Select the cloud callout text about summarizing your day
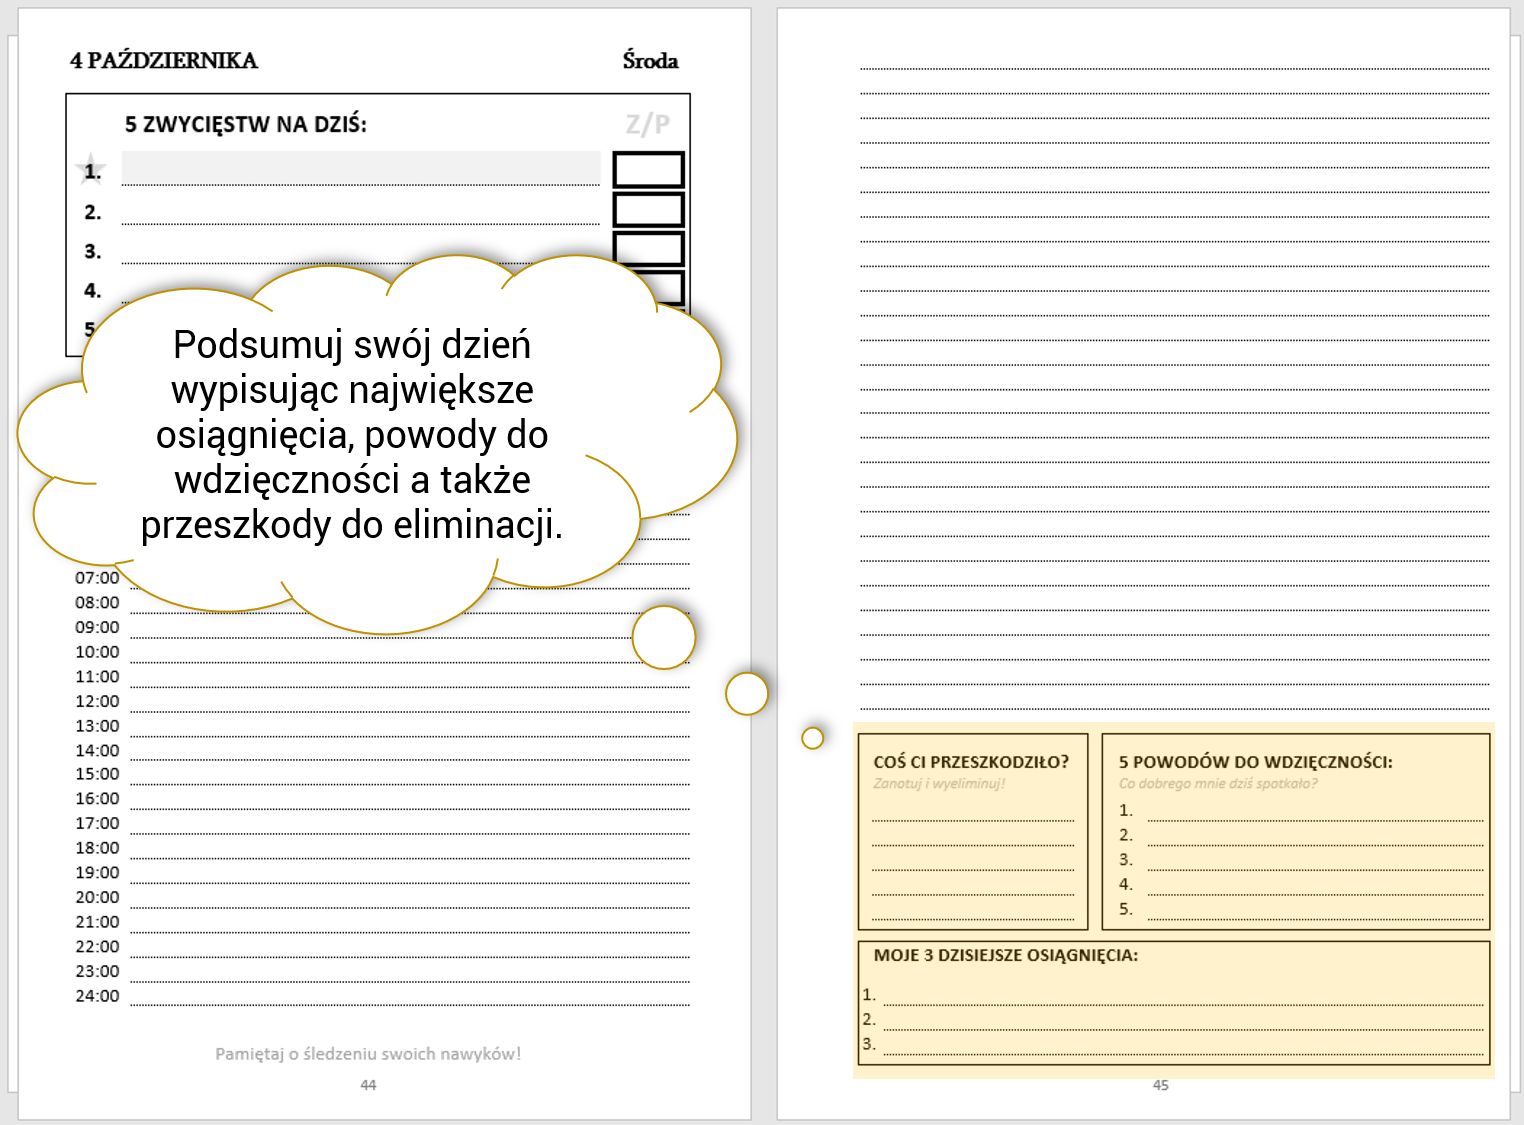Image resolution: width=1524 pixels, height=1125 pixels. point(352,434)
